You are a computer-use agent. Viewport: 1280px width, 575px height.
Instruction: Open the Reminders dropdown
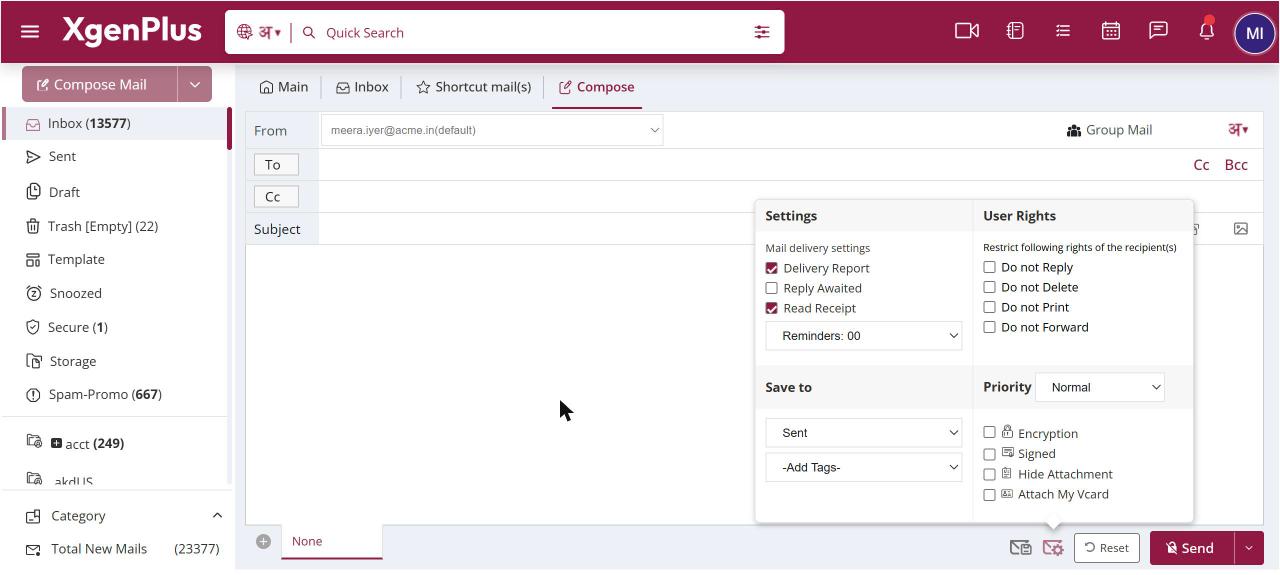tap(864, 336)
